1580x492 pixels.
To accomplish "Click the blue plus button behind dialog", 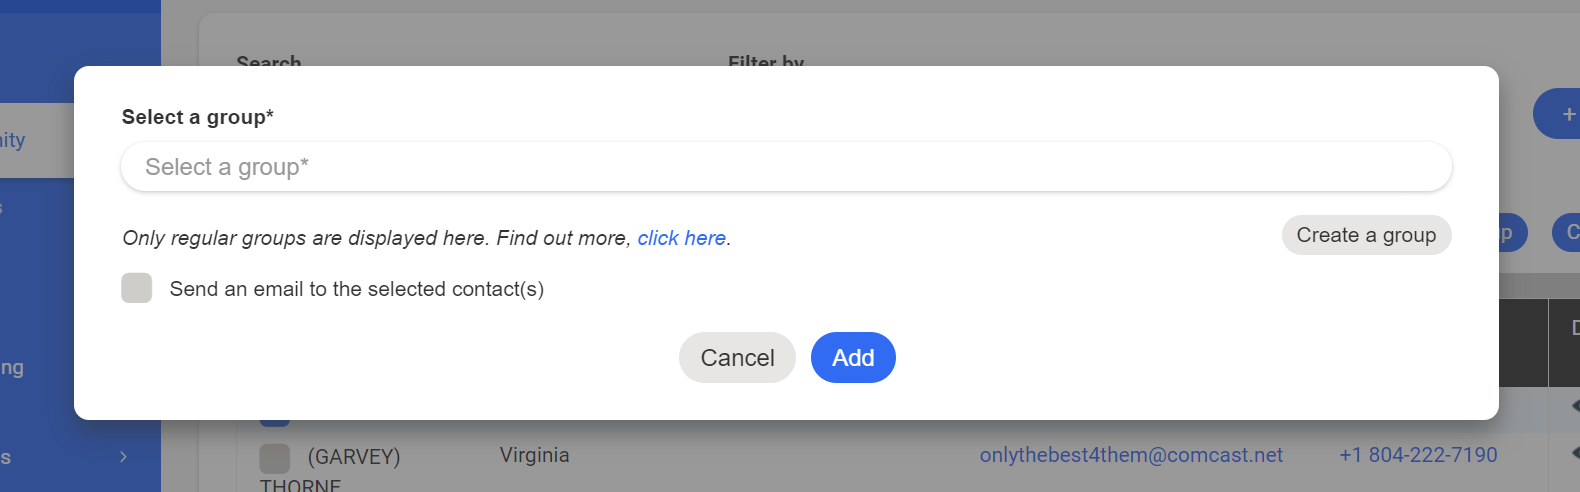I will point(1560,114).
